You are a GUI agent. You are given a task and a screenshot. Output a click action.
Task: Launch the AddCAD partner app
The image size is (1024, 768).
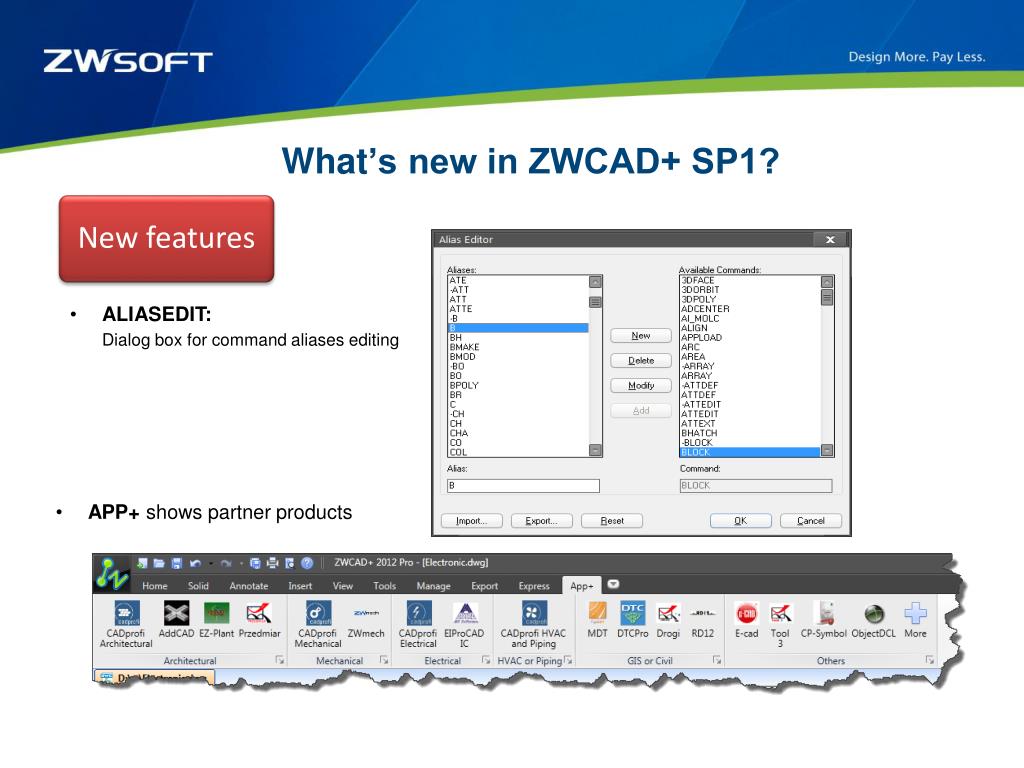[x=176, y=619]
